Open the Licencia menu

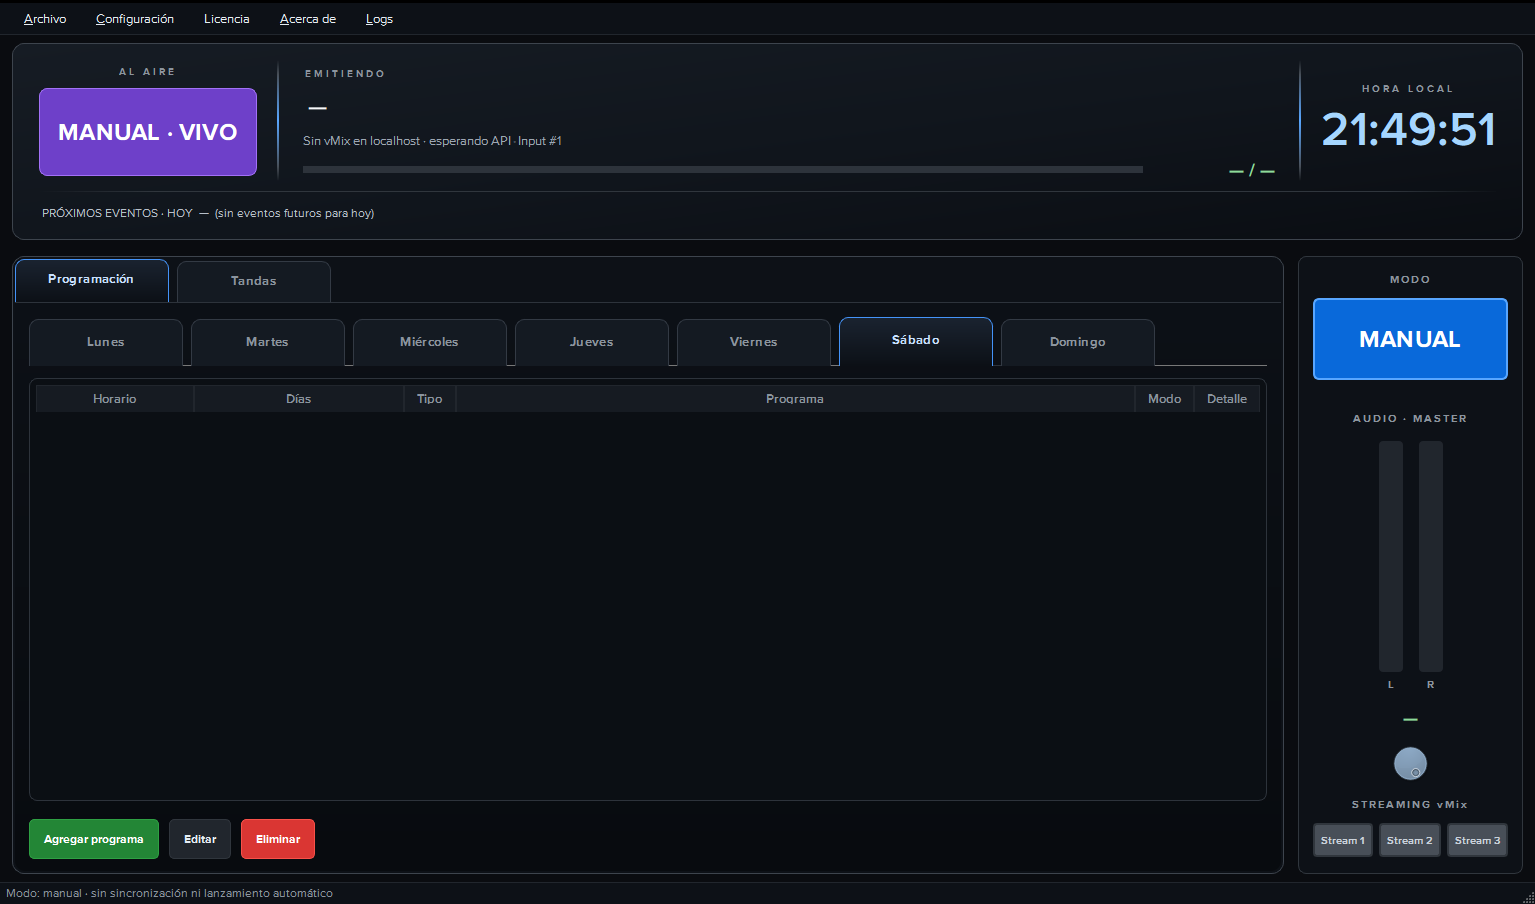(226, 18)
